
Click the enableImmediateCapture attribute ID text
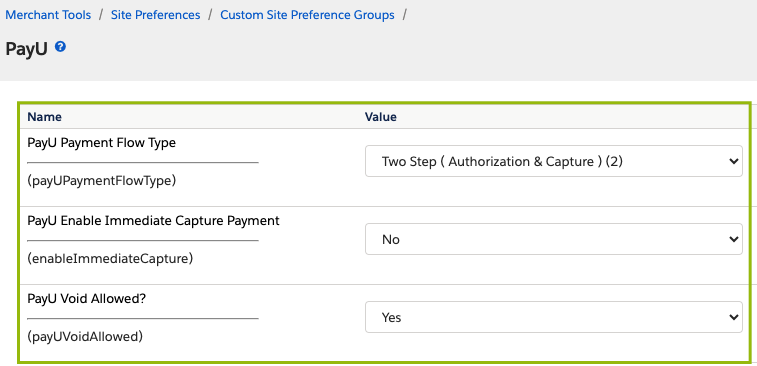coord(110,258)
